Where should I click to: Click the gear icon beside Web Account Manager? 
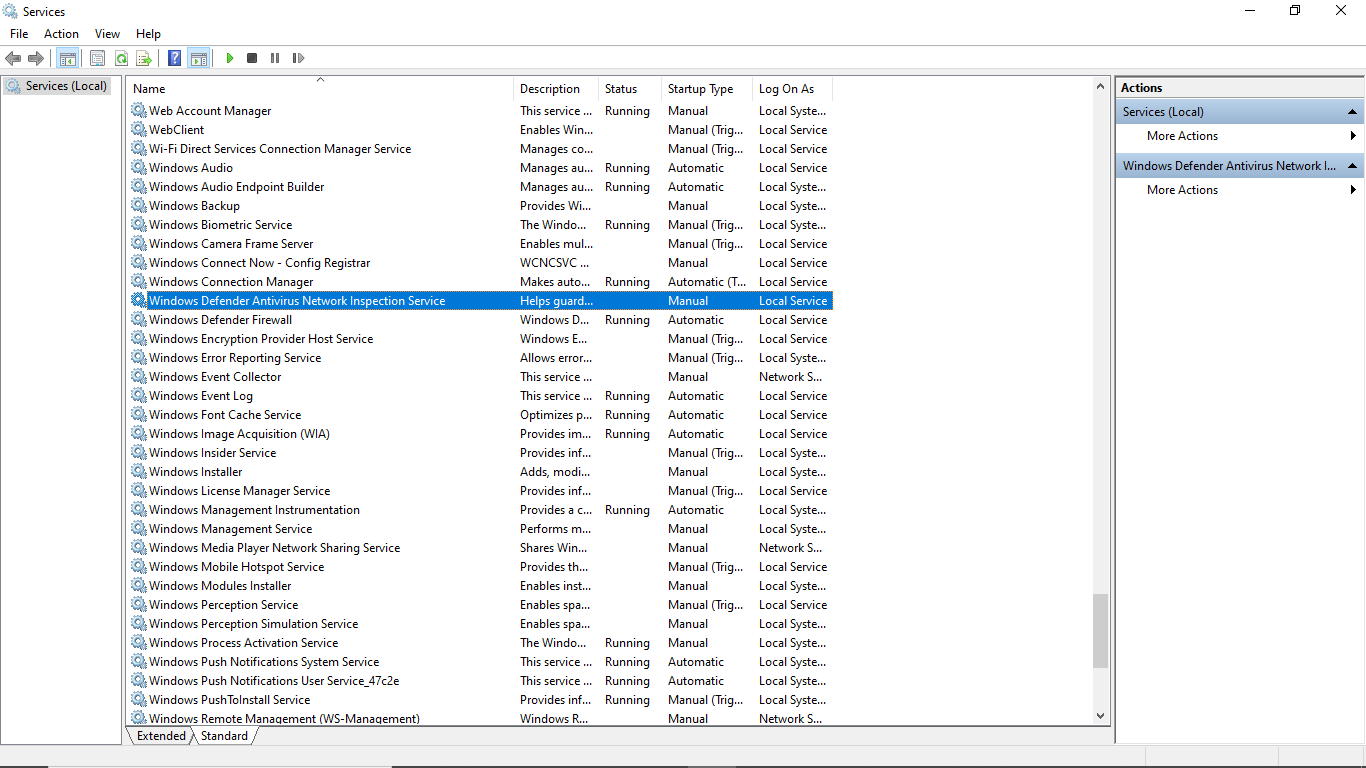[x=138, y=111]
